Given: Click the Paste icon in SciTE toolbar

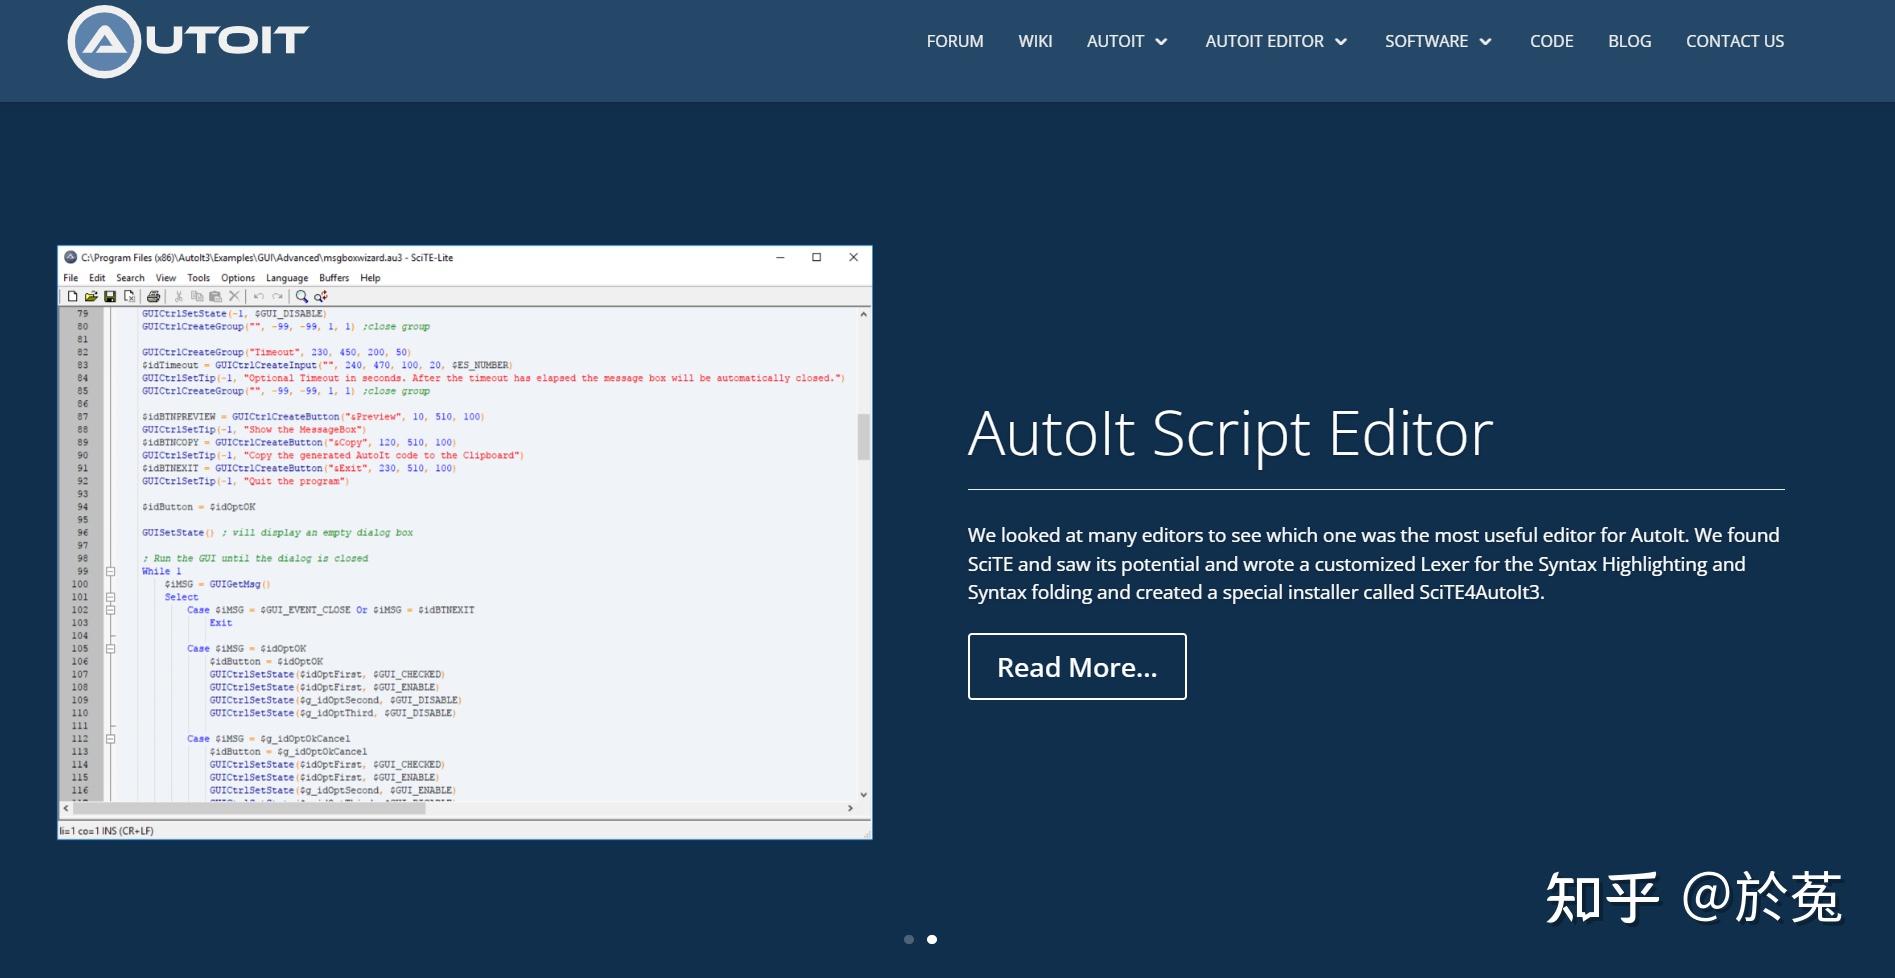Looking at the screenshot, I should tap(215, 296).
